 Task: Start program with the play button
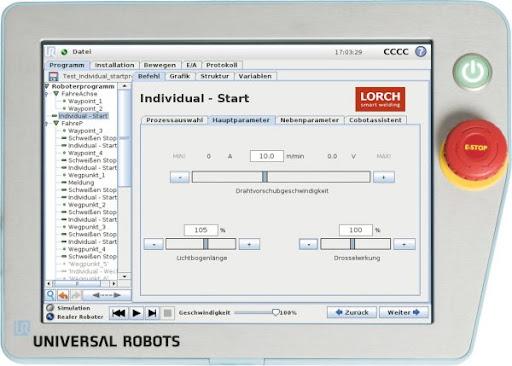(136, 313)
